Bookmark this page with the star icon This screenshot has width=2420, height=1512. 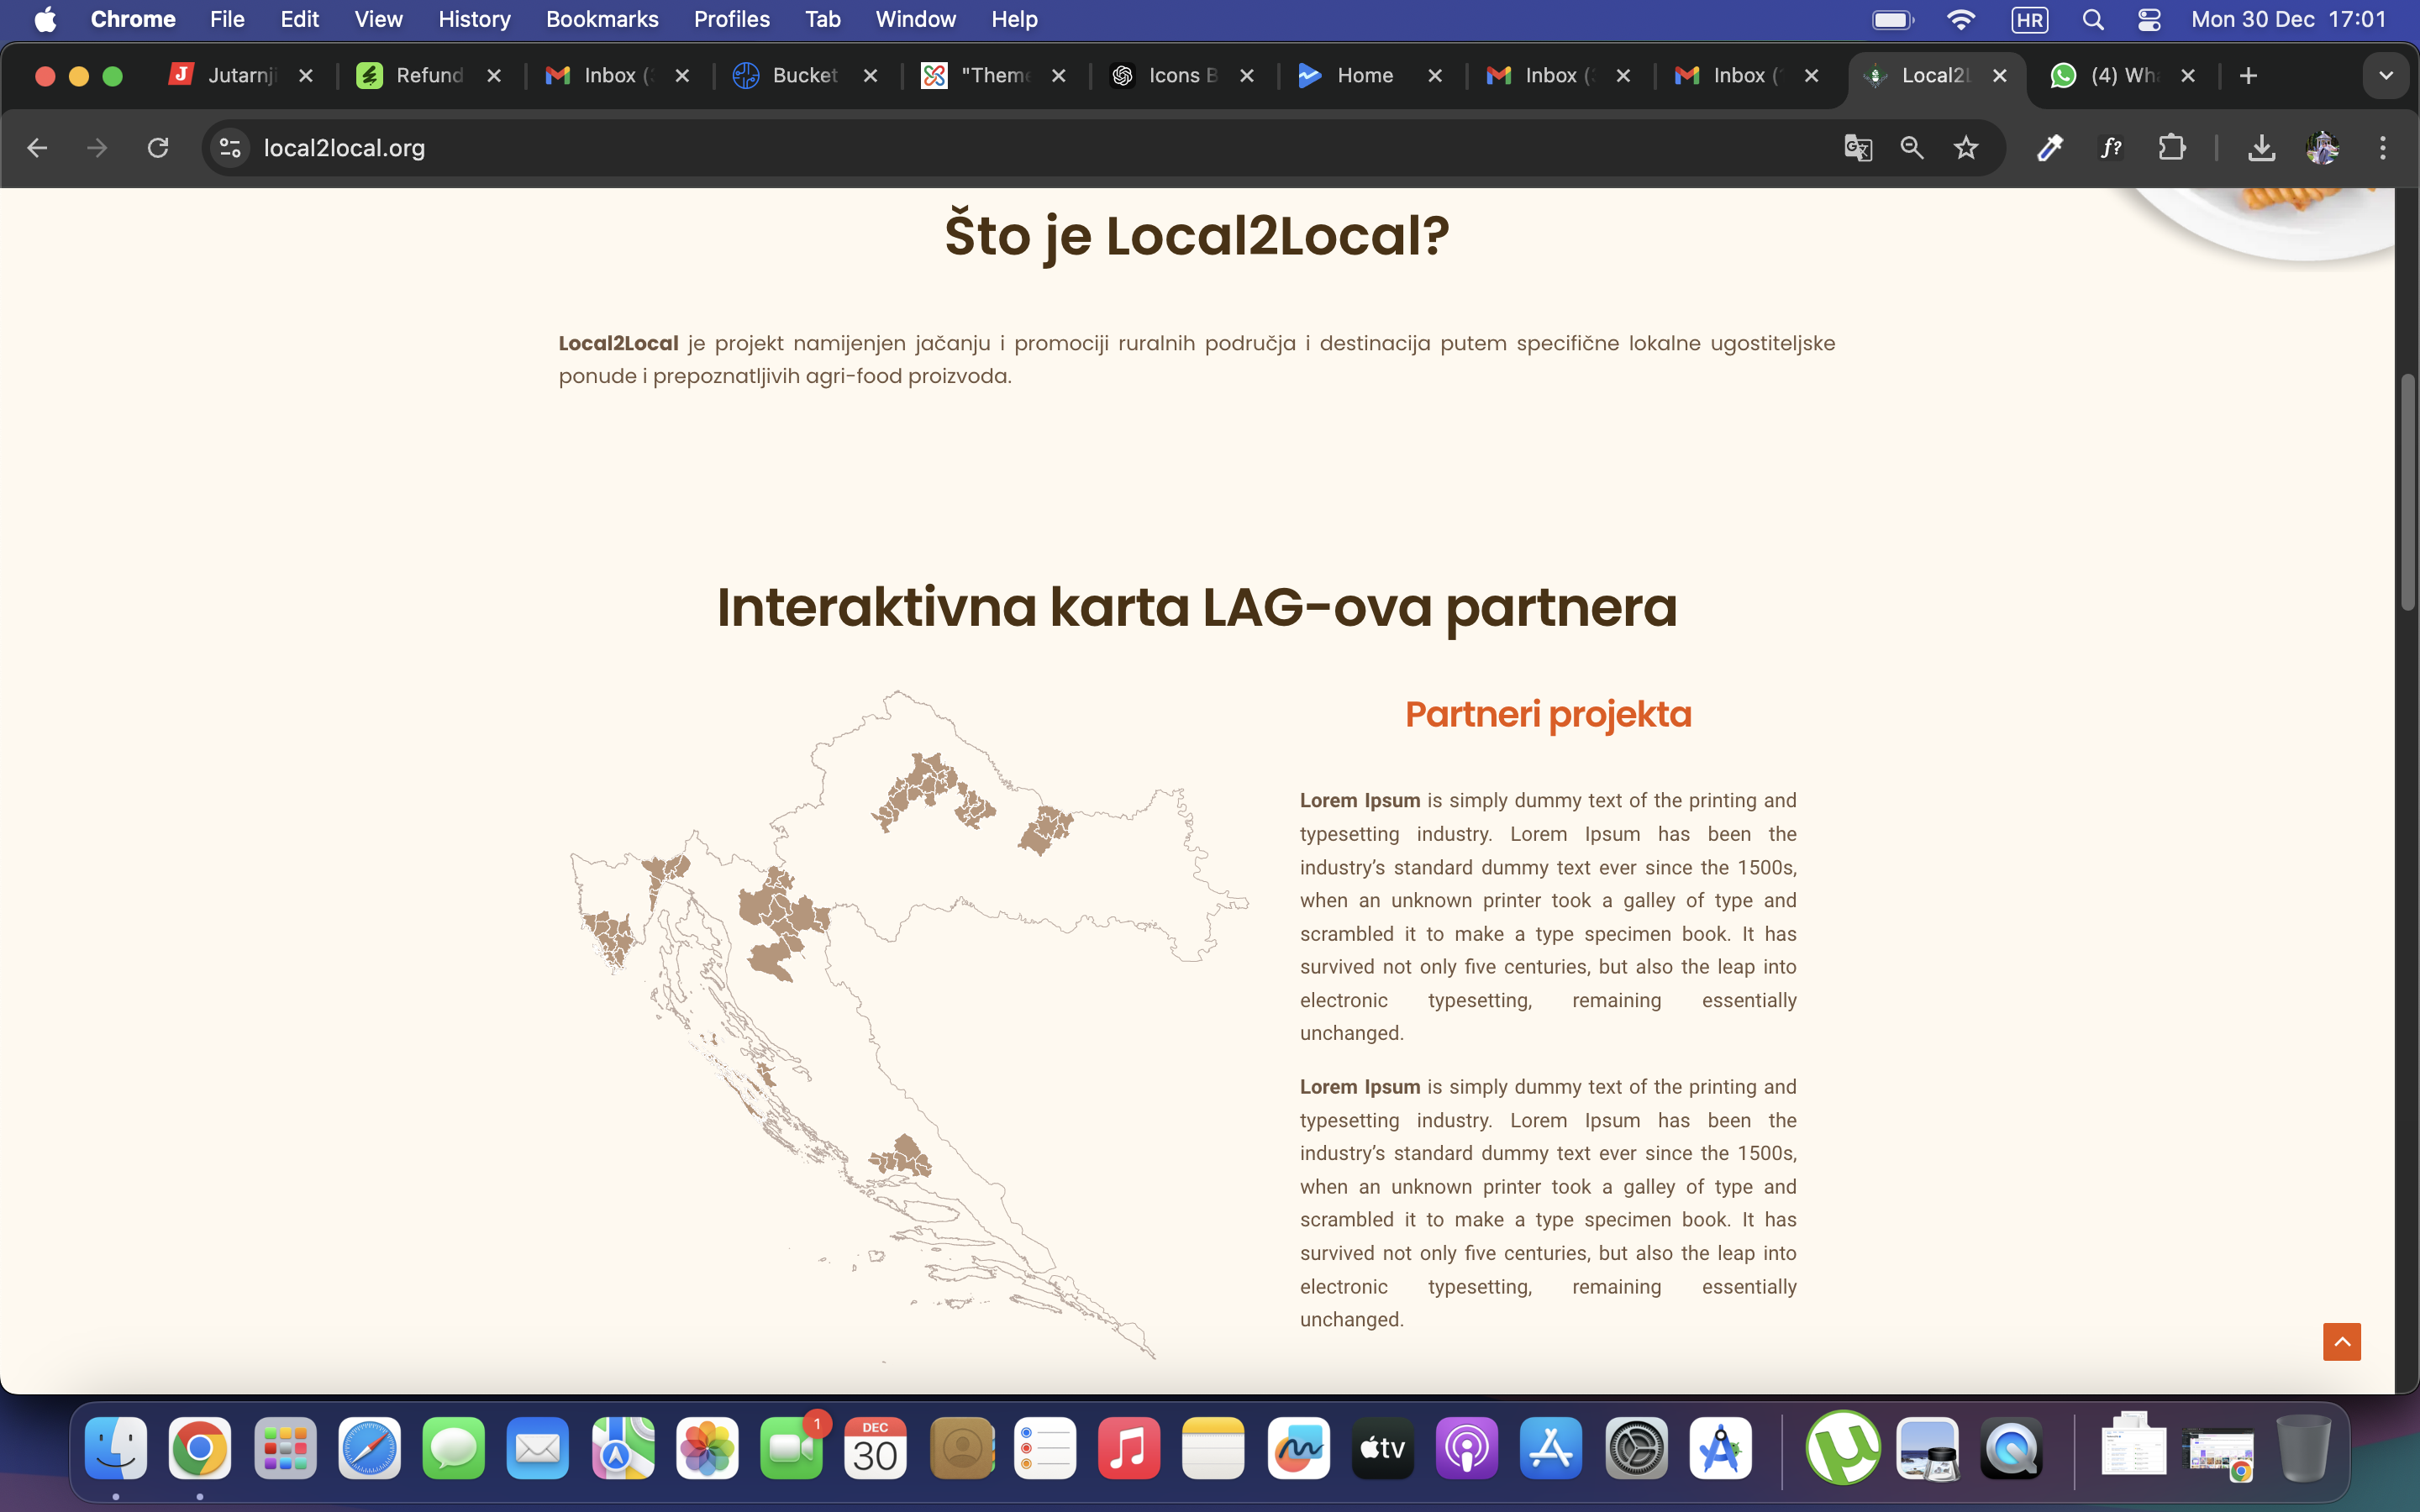point(1966,148)
